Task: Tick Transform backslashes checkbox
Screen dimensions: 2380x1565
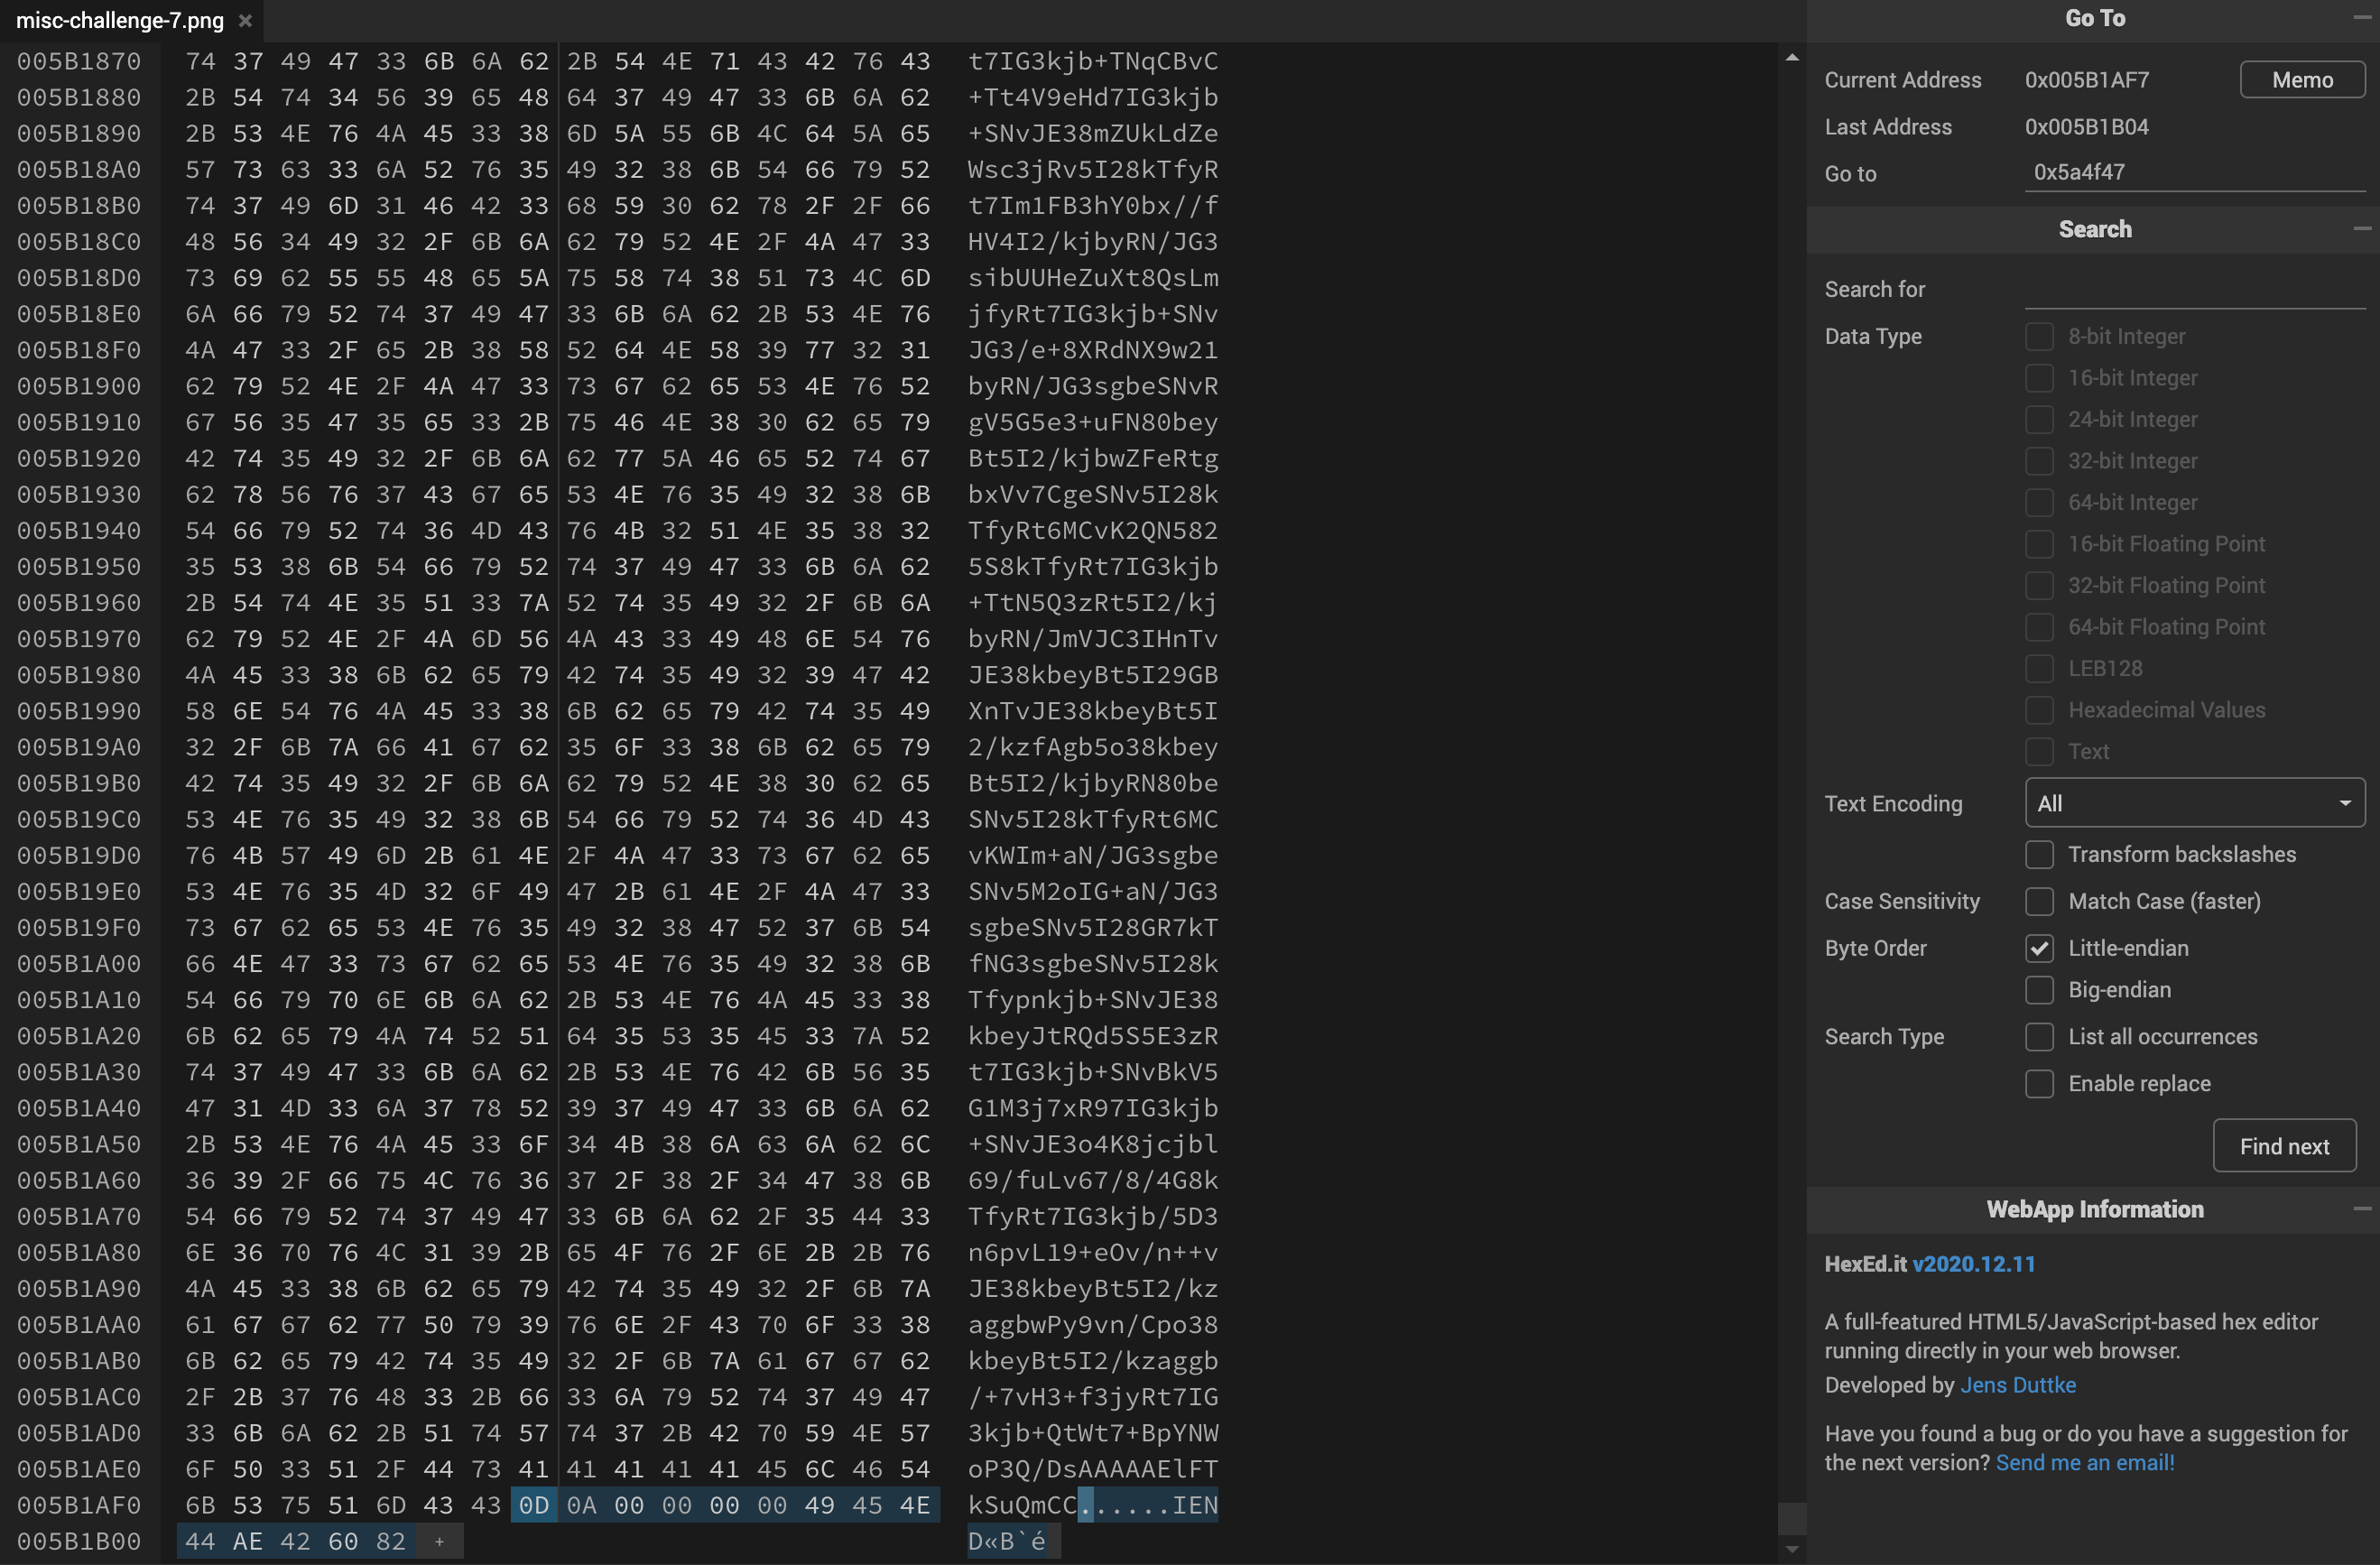Action: tap(2039, 854)
